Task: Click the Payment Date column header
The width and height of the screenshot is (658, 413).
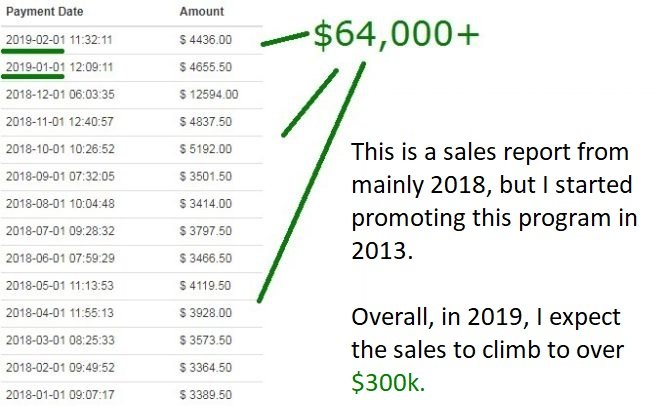Action: [44, 12]
